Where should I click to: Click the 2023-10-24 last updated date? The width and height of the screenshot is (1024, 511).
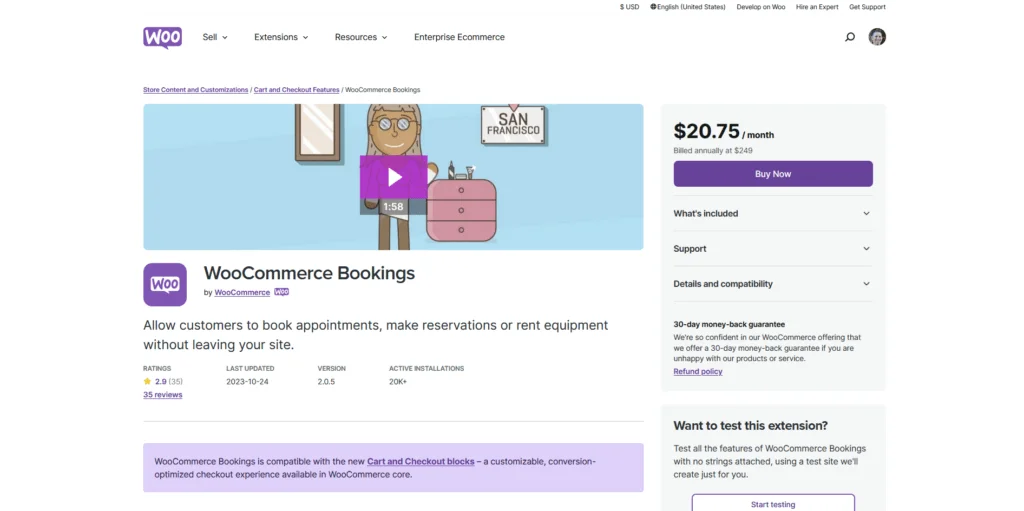[x=248, y=382]
